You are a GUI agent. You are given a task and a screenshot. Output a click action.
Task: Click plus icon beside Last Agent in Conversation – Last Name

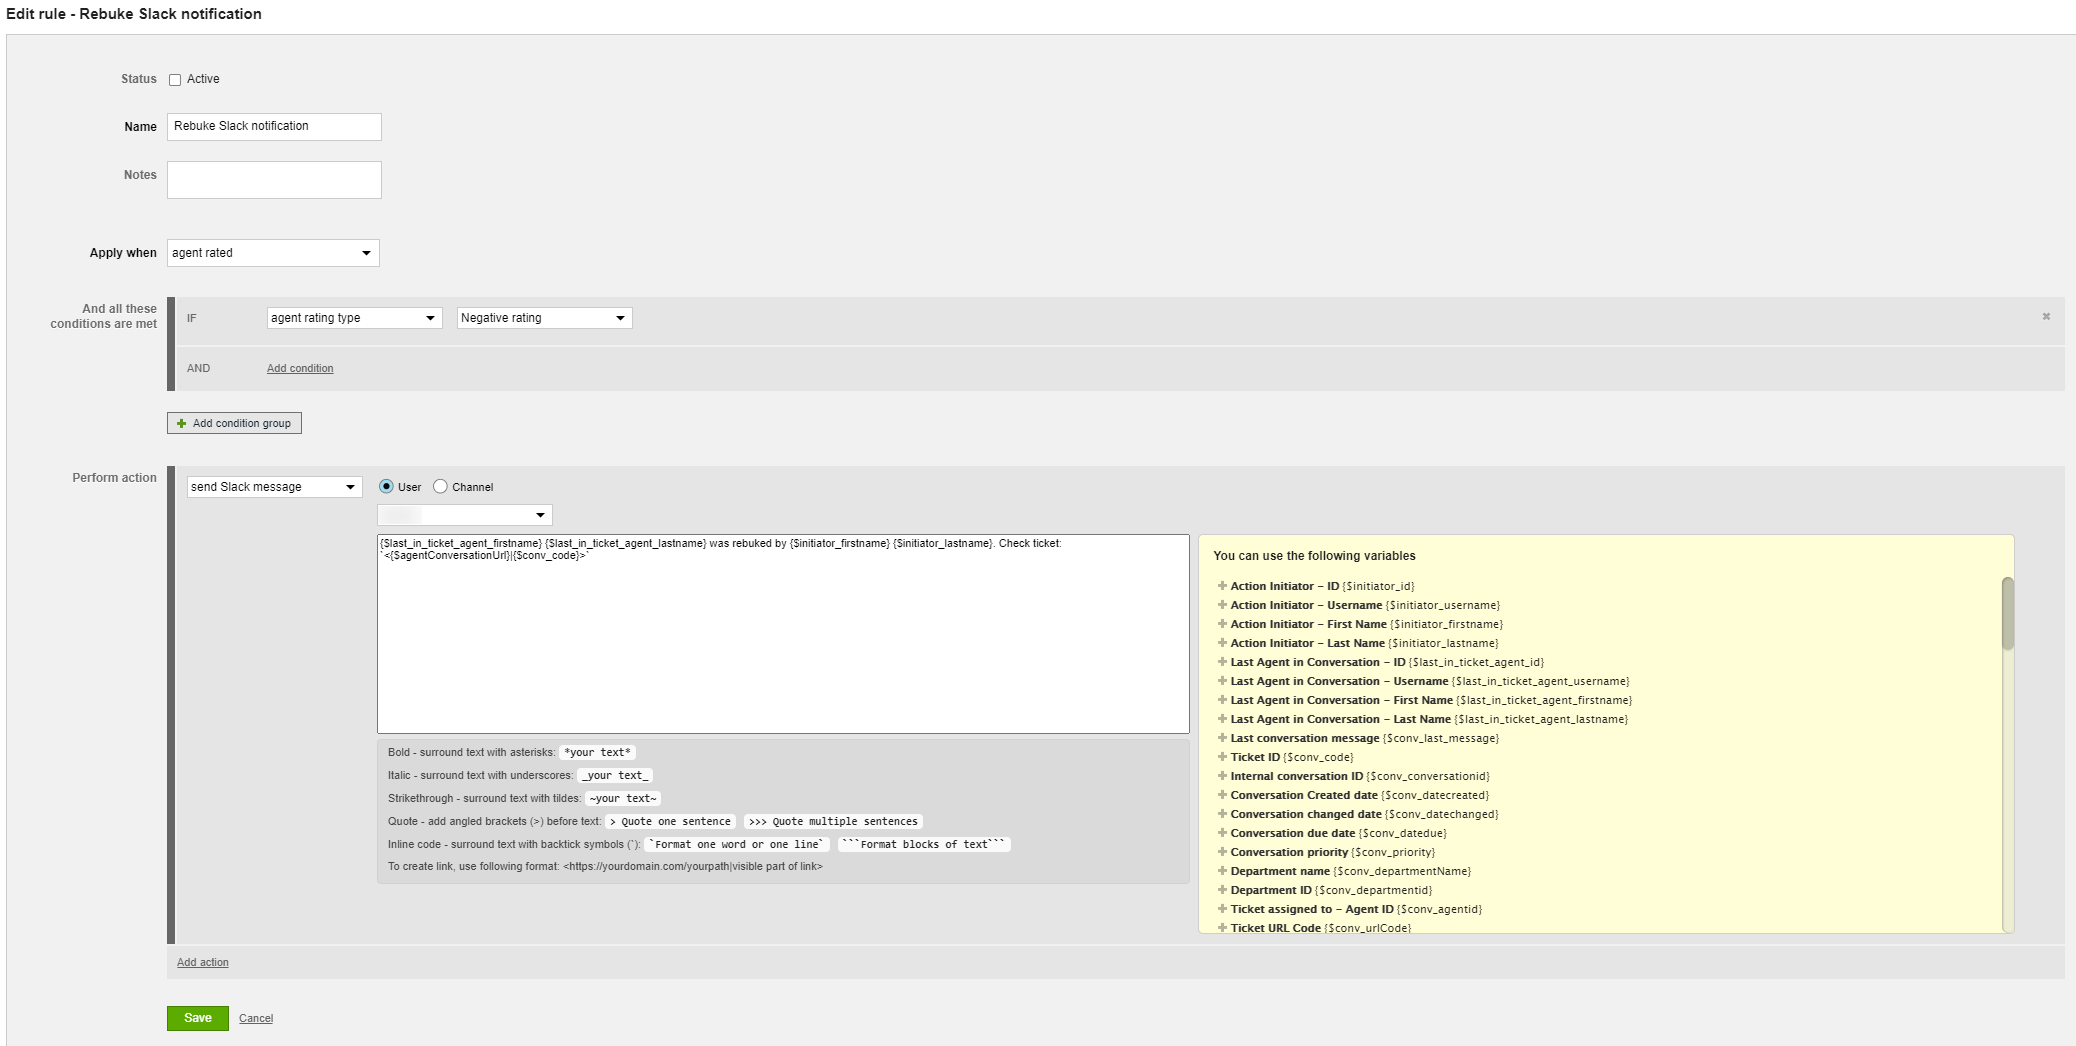[1222, 719]
